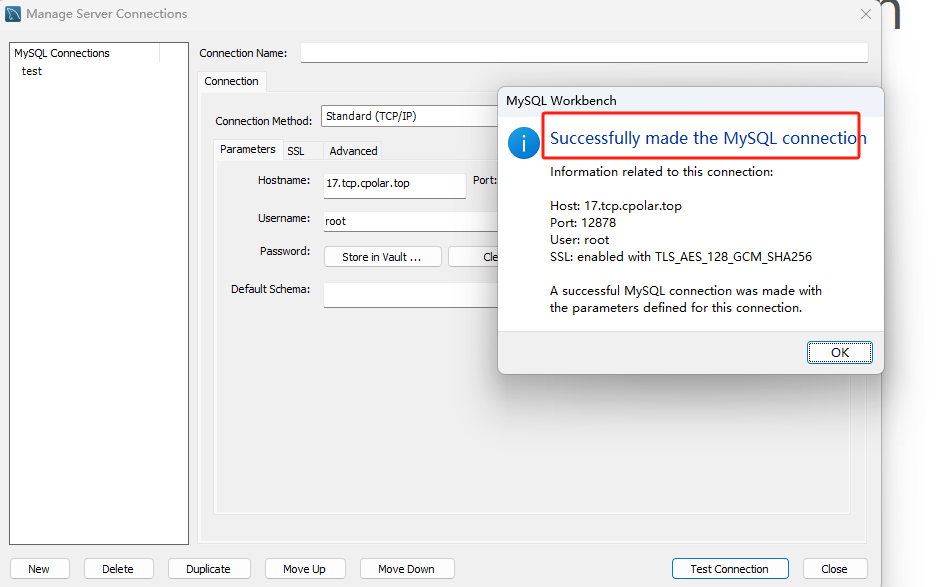Close the Manage Server Connections dialog using Close
The width and height of the screenshot is (941, 587).
point(835,568)
